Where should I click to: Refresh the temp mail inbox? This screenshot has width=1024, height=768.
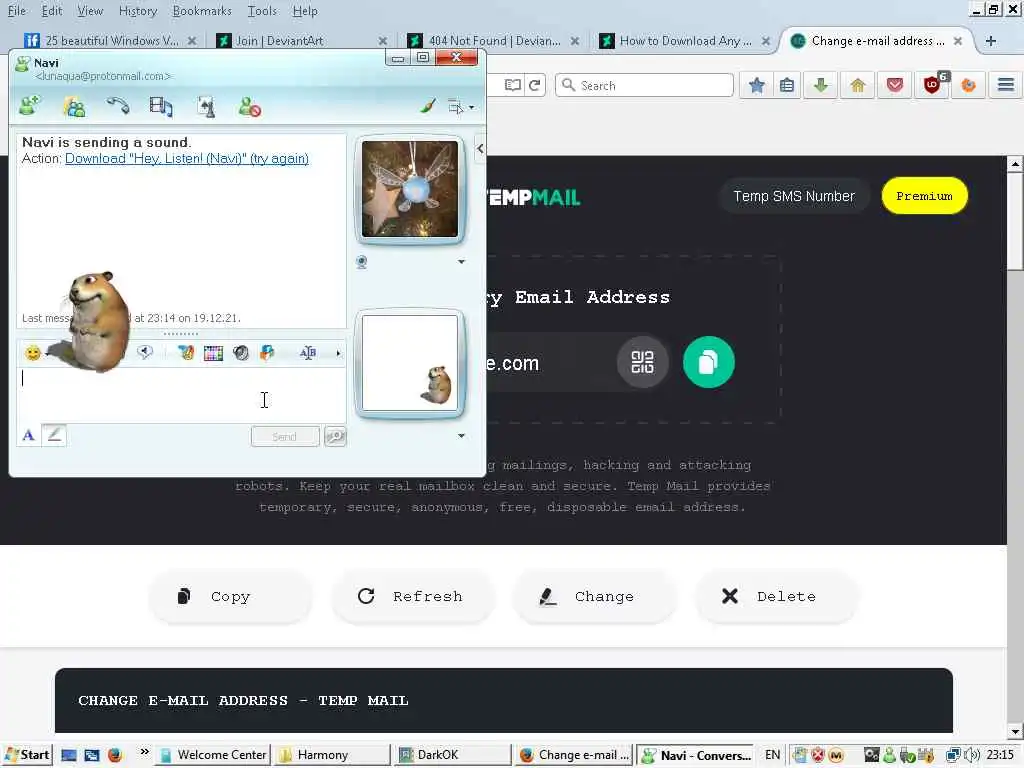413,596
